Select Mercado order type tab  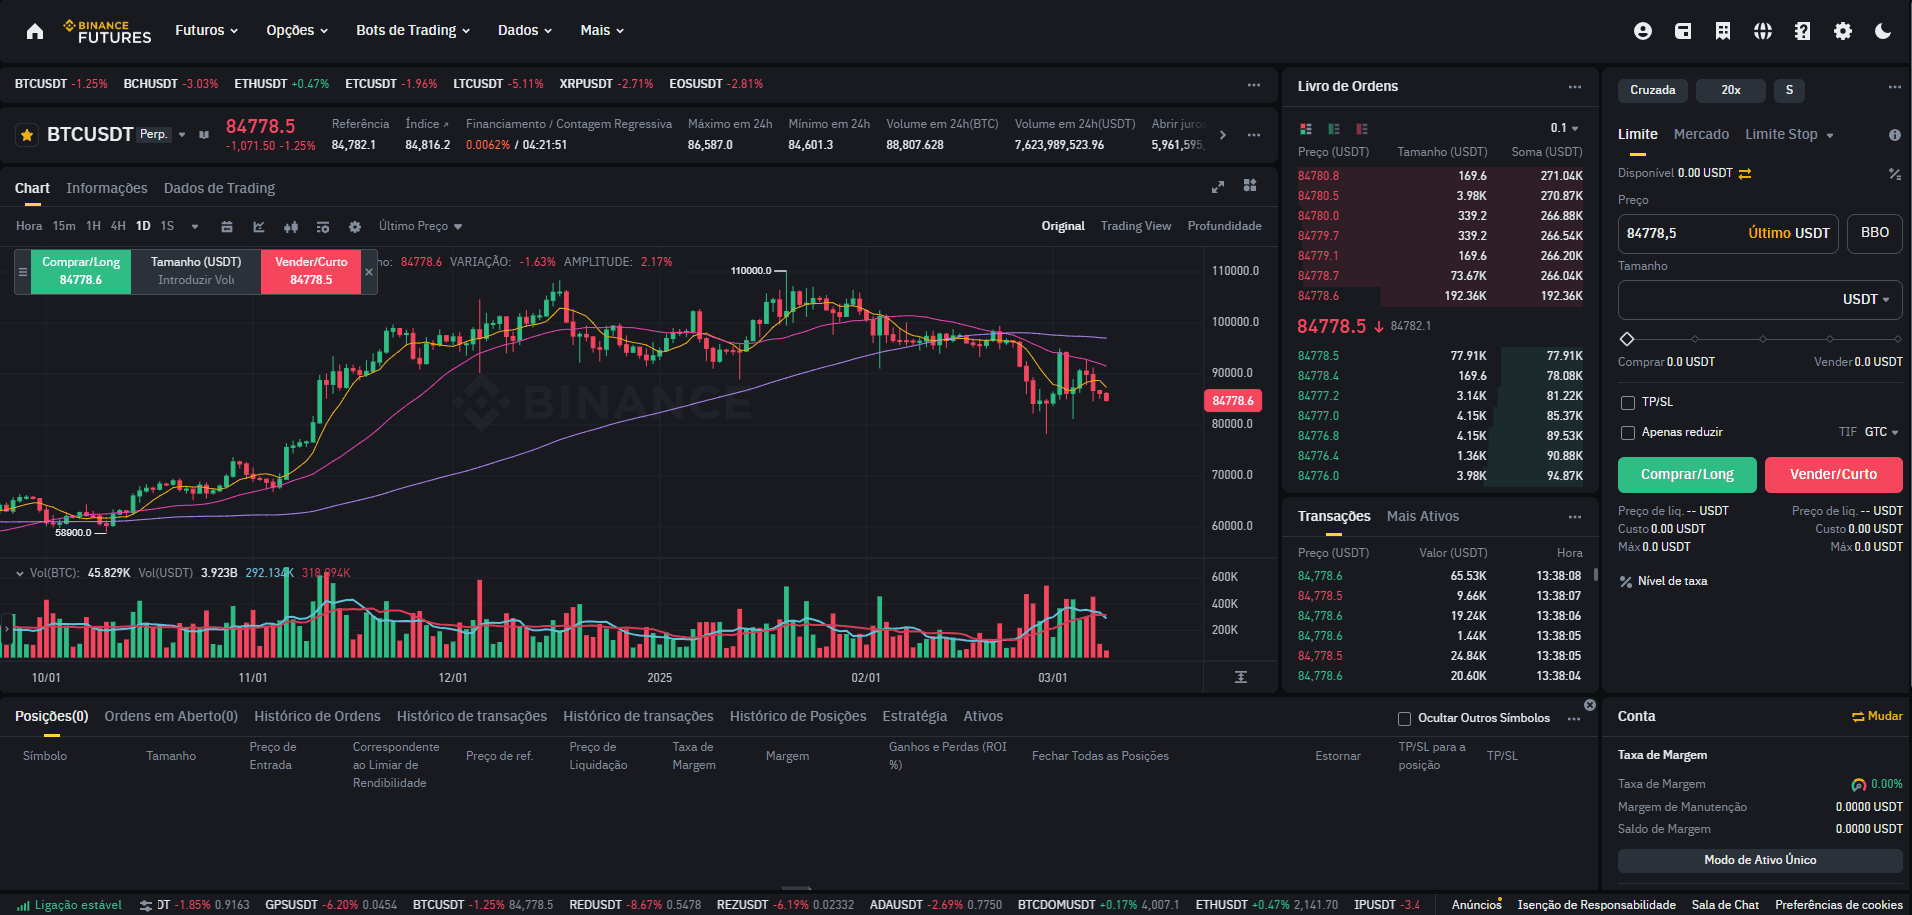tap(1701, 134)
